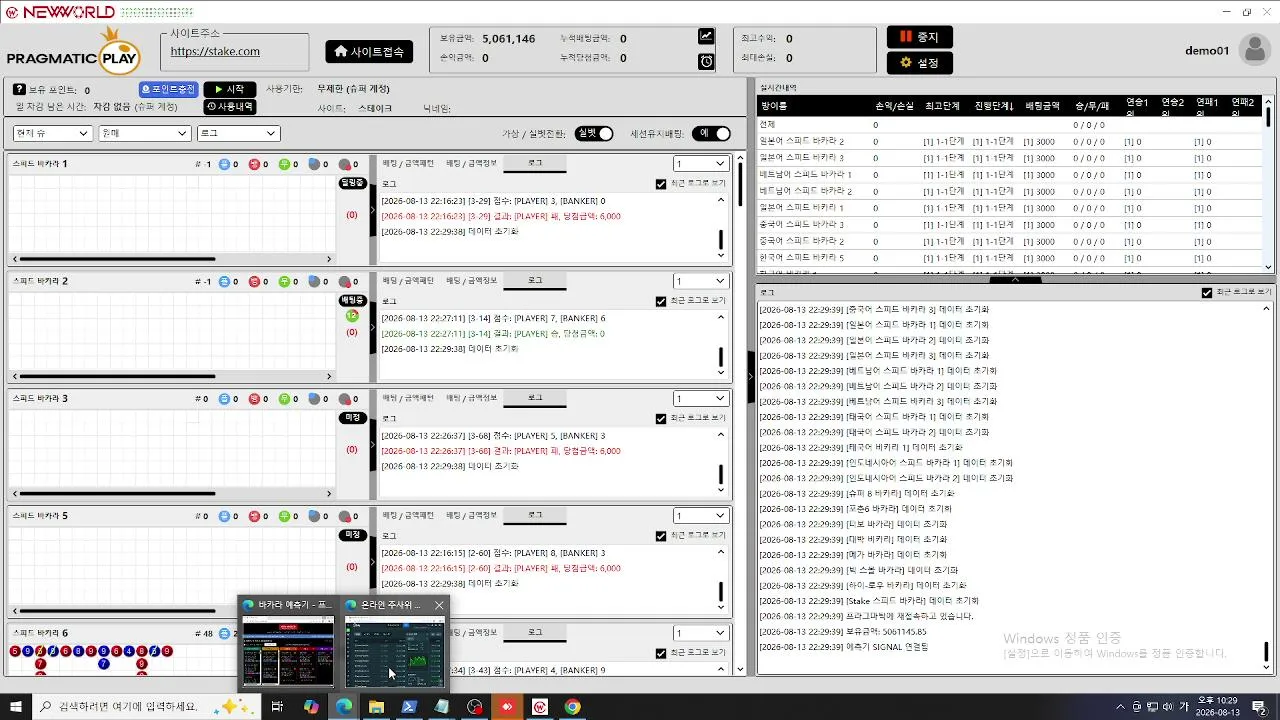Click the question mark help icon
1280x720 pixels.
tap(19, 90)
